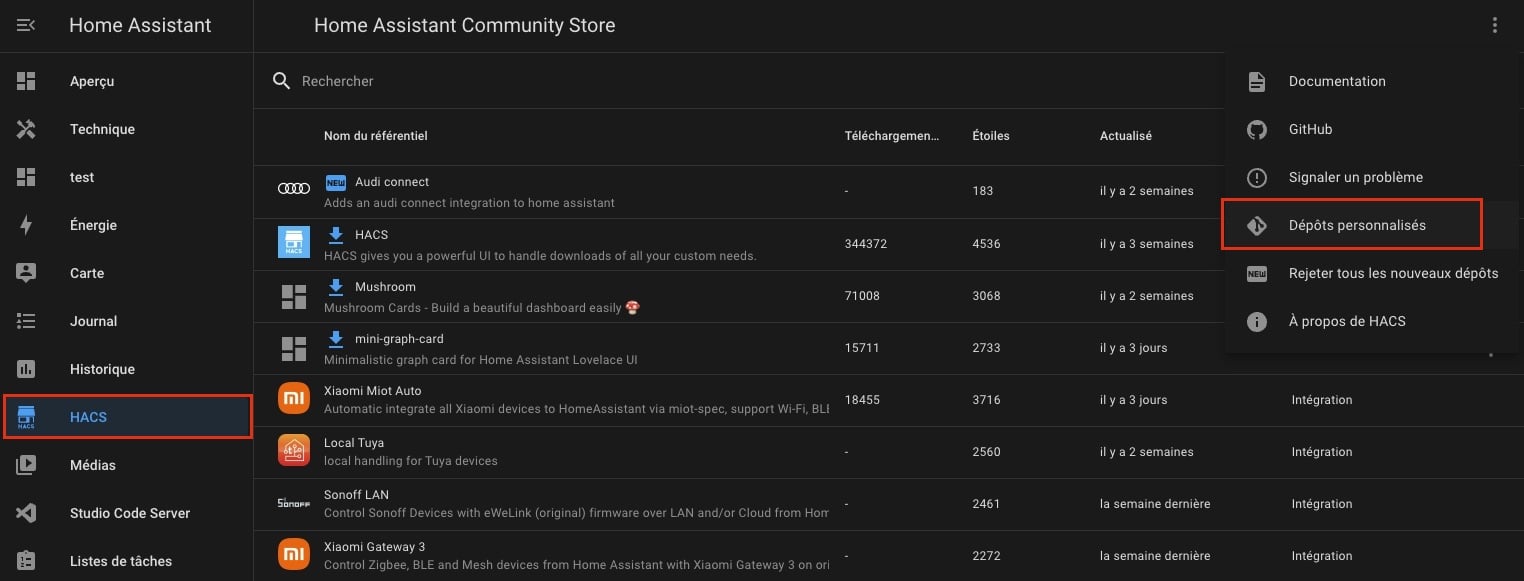Click the Home Assistant sidebar title
1524x581 pixels.
[x=140, y=26]
